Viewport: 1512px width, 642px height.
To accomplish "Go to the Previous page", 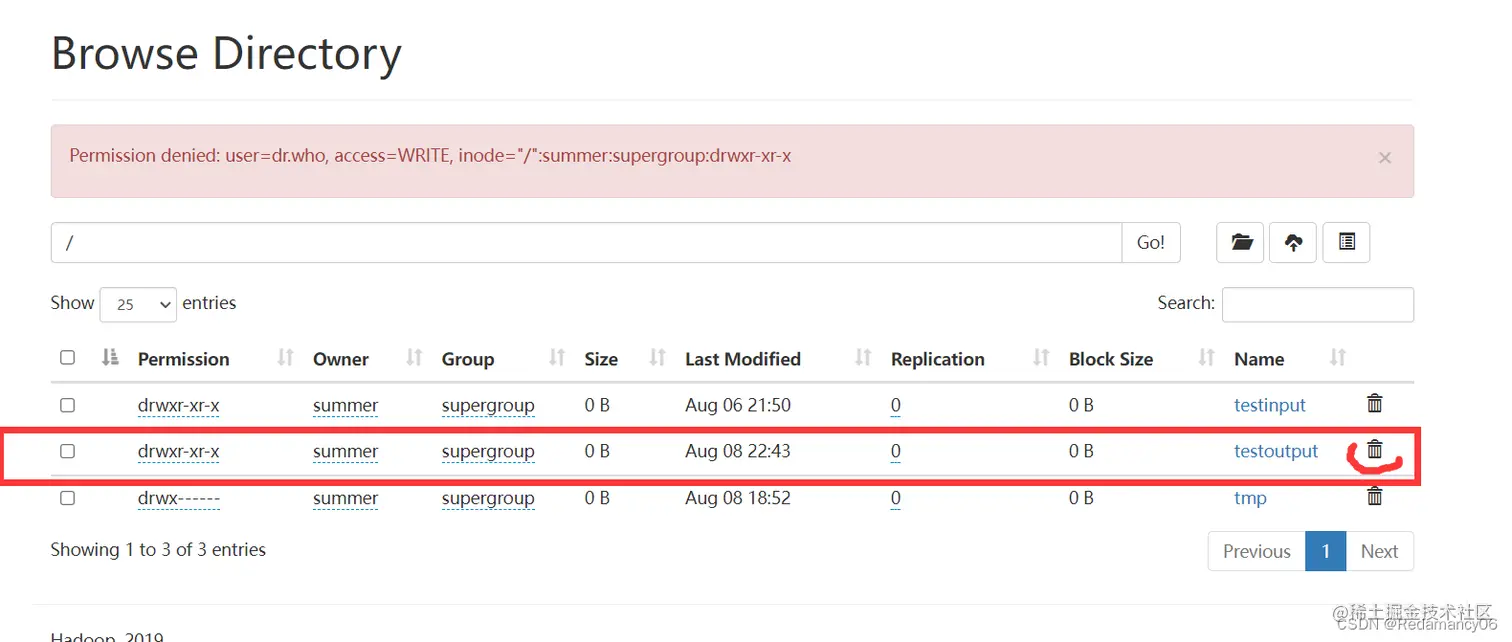I will 1256,551.
